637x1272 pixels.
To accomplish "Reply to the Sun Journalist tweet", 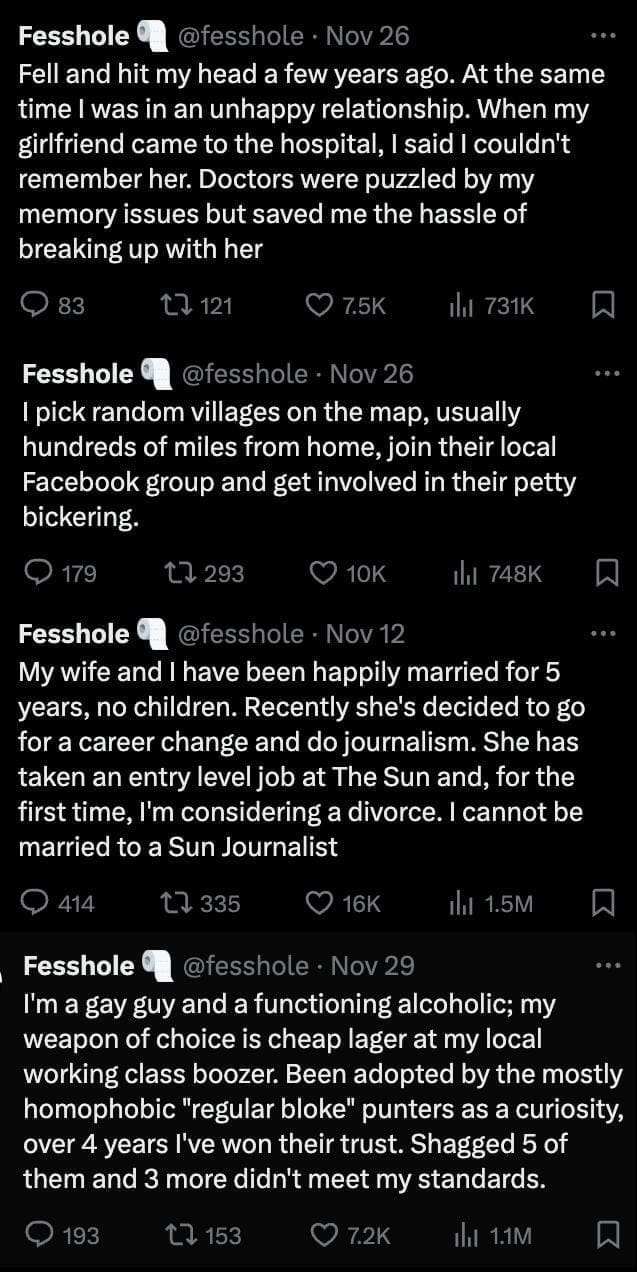I will (36, 904).
